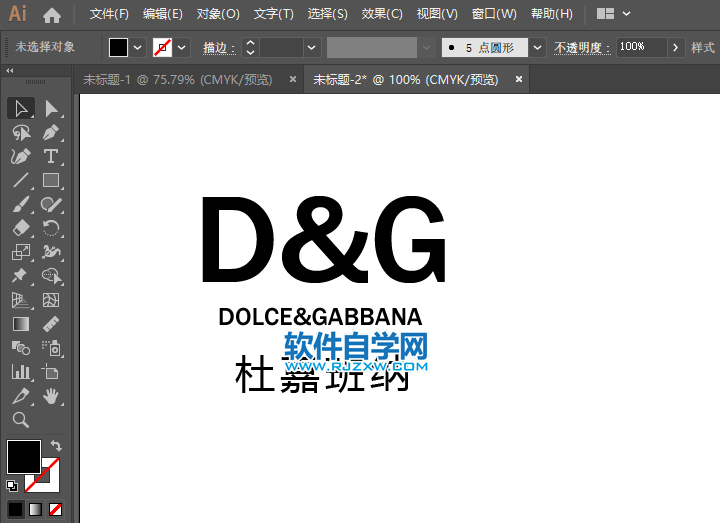Set paint mode to Gradient
Image resolution: width=720 pixels, height=523 pixels.
35,509
